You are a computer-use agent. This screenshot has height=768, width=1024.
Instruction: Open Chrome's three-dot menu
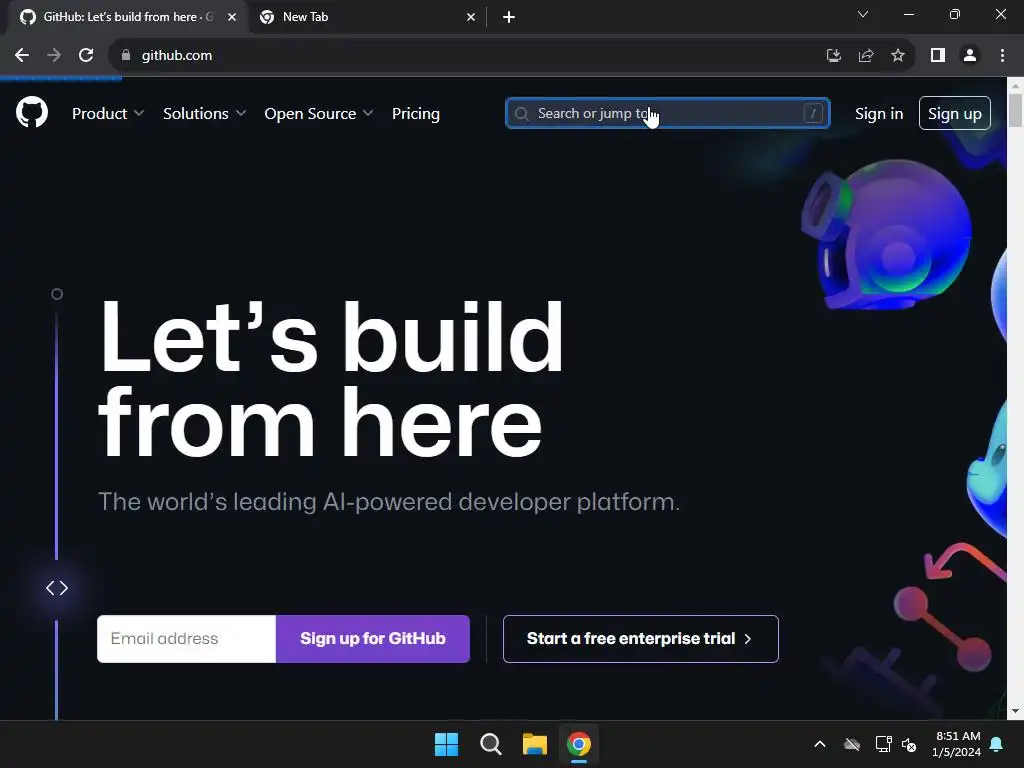tap(1002, 56)
